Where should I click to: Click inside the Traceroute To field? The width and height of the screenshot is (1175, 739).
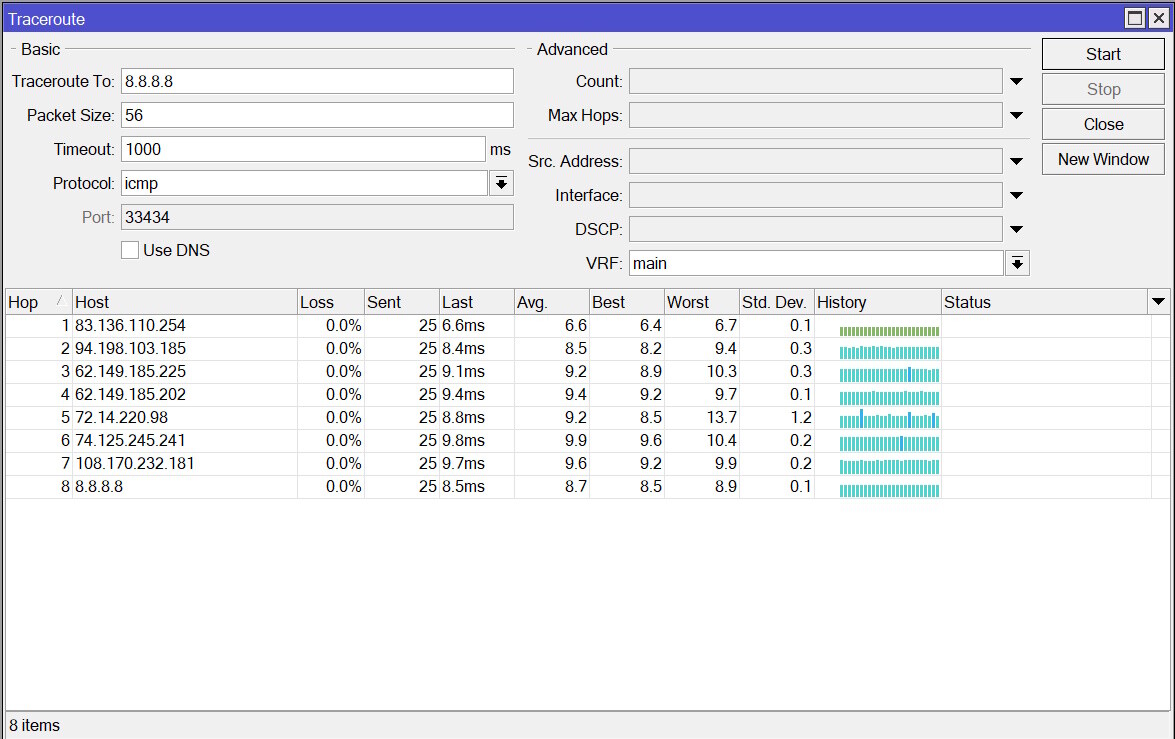tap(317, 81)
